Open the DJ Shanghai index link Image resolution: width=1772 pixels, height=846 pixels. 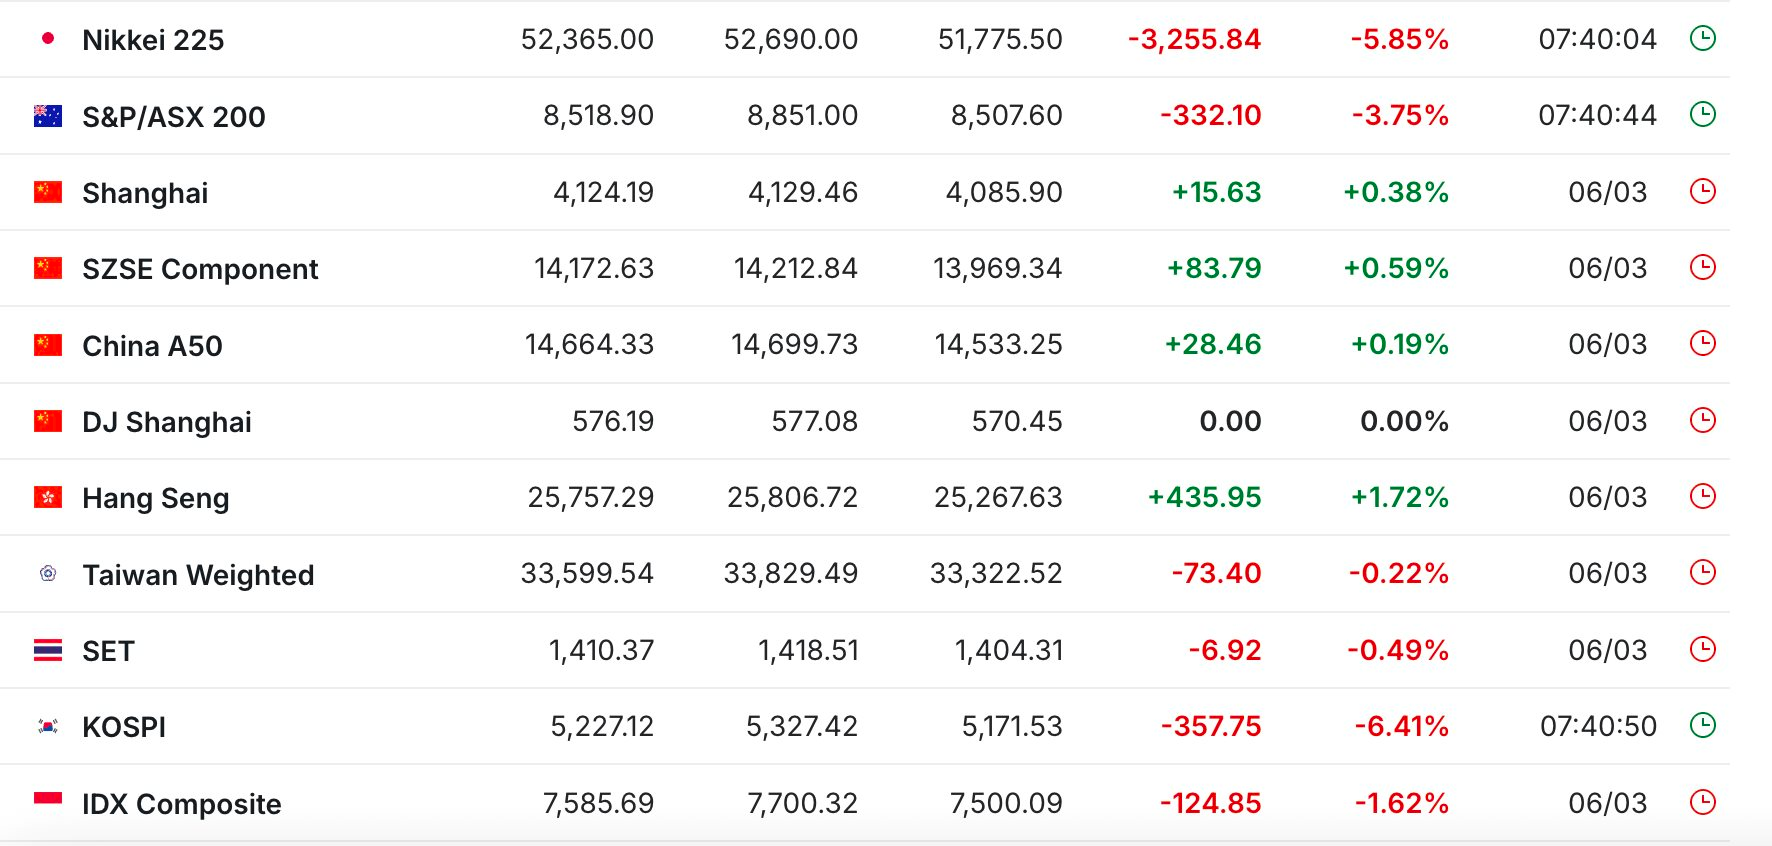167,422
